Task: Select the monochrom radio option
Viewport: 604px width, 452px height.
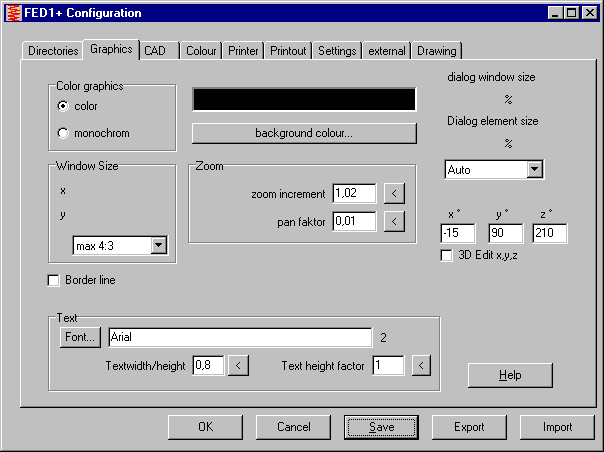Action: click(64, 133)
